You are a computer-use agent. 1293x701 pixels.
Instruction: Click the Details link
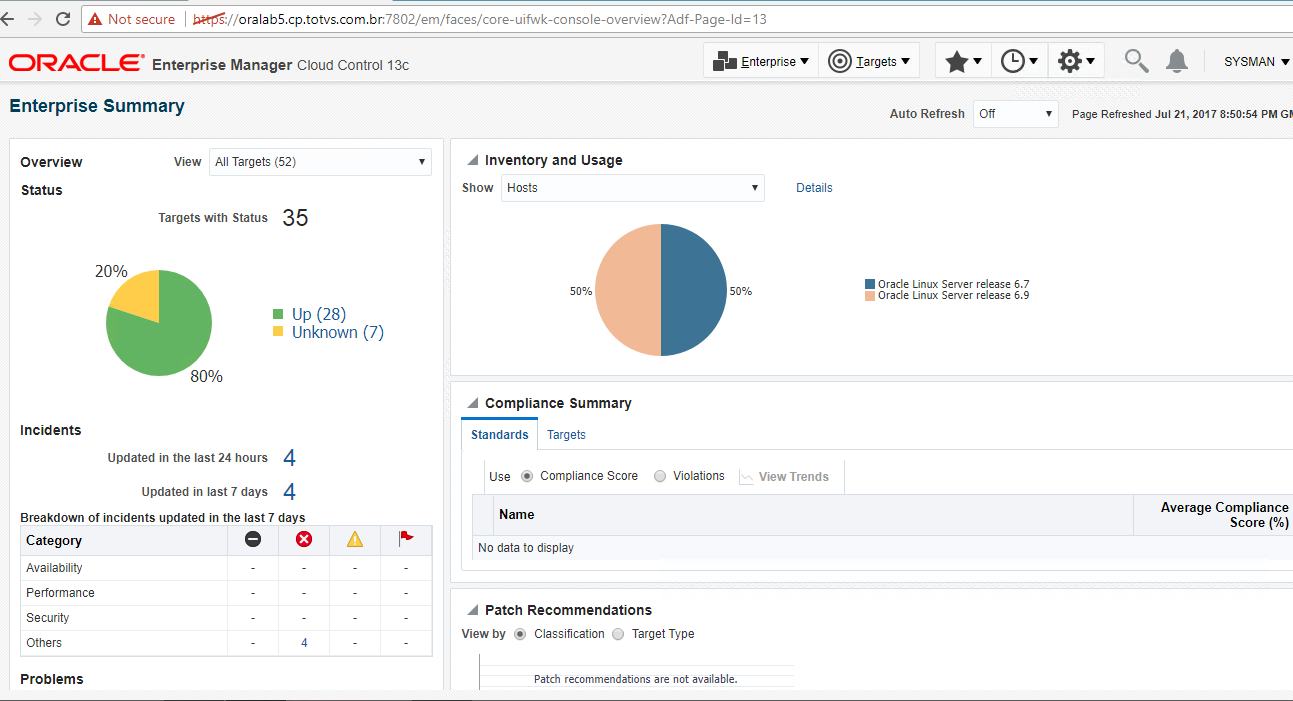(814, 188)
